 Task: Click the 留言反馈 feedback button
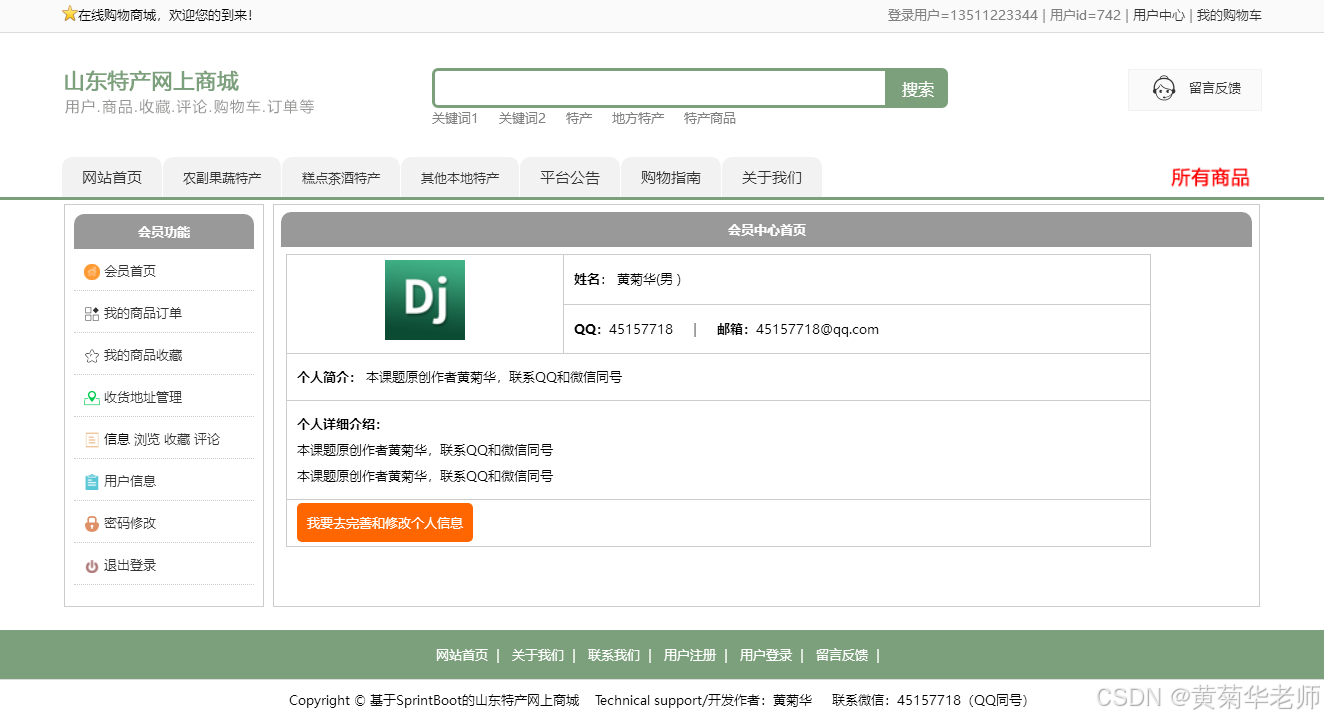click(1195, 89)
